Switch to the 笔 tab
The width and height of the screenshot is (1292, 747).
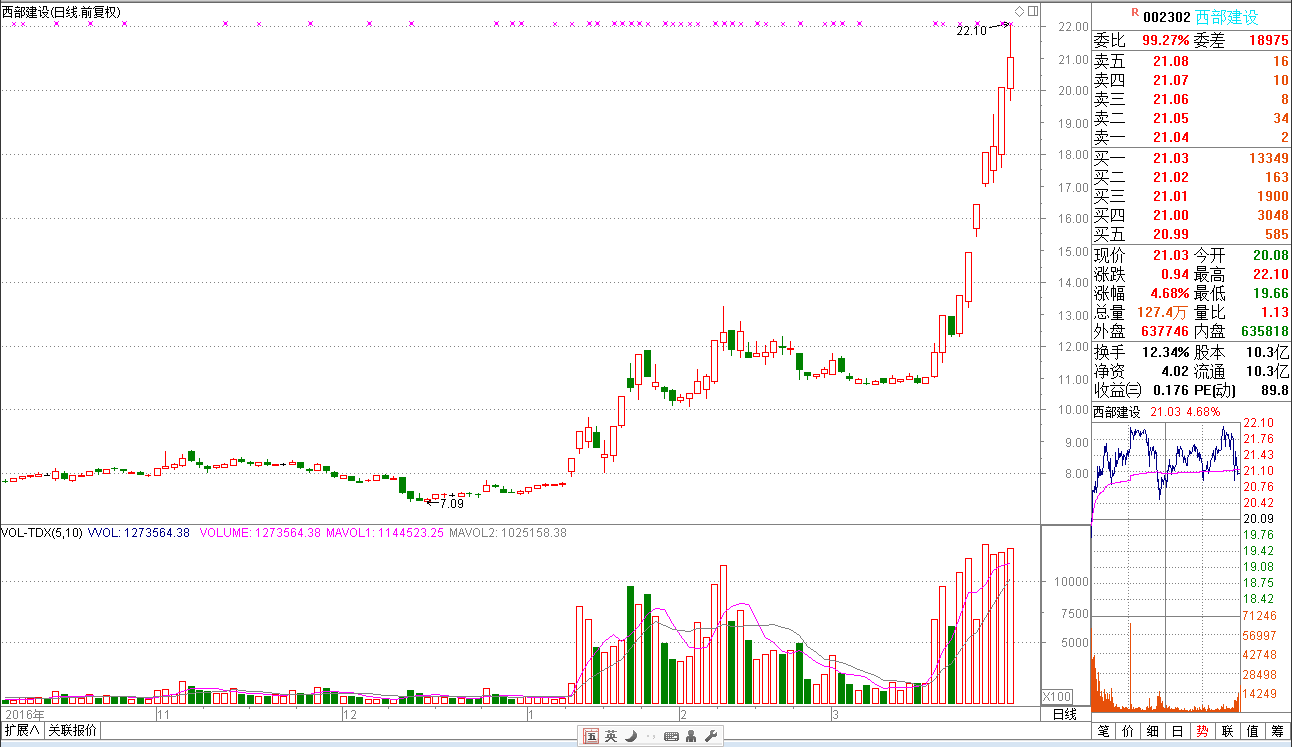[x=1104, y=732]
